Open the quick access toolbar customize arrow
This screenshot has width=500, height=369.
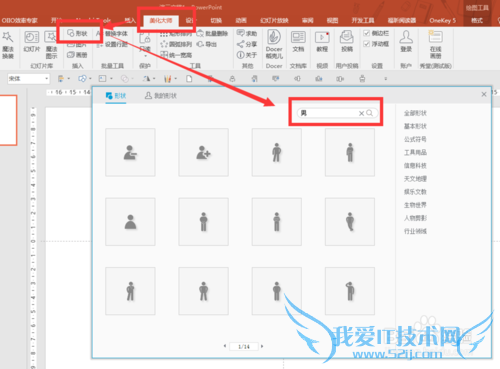point(386,79)
